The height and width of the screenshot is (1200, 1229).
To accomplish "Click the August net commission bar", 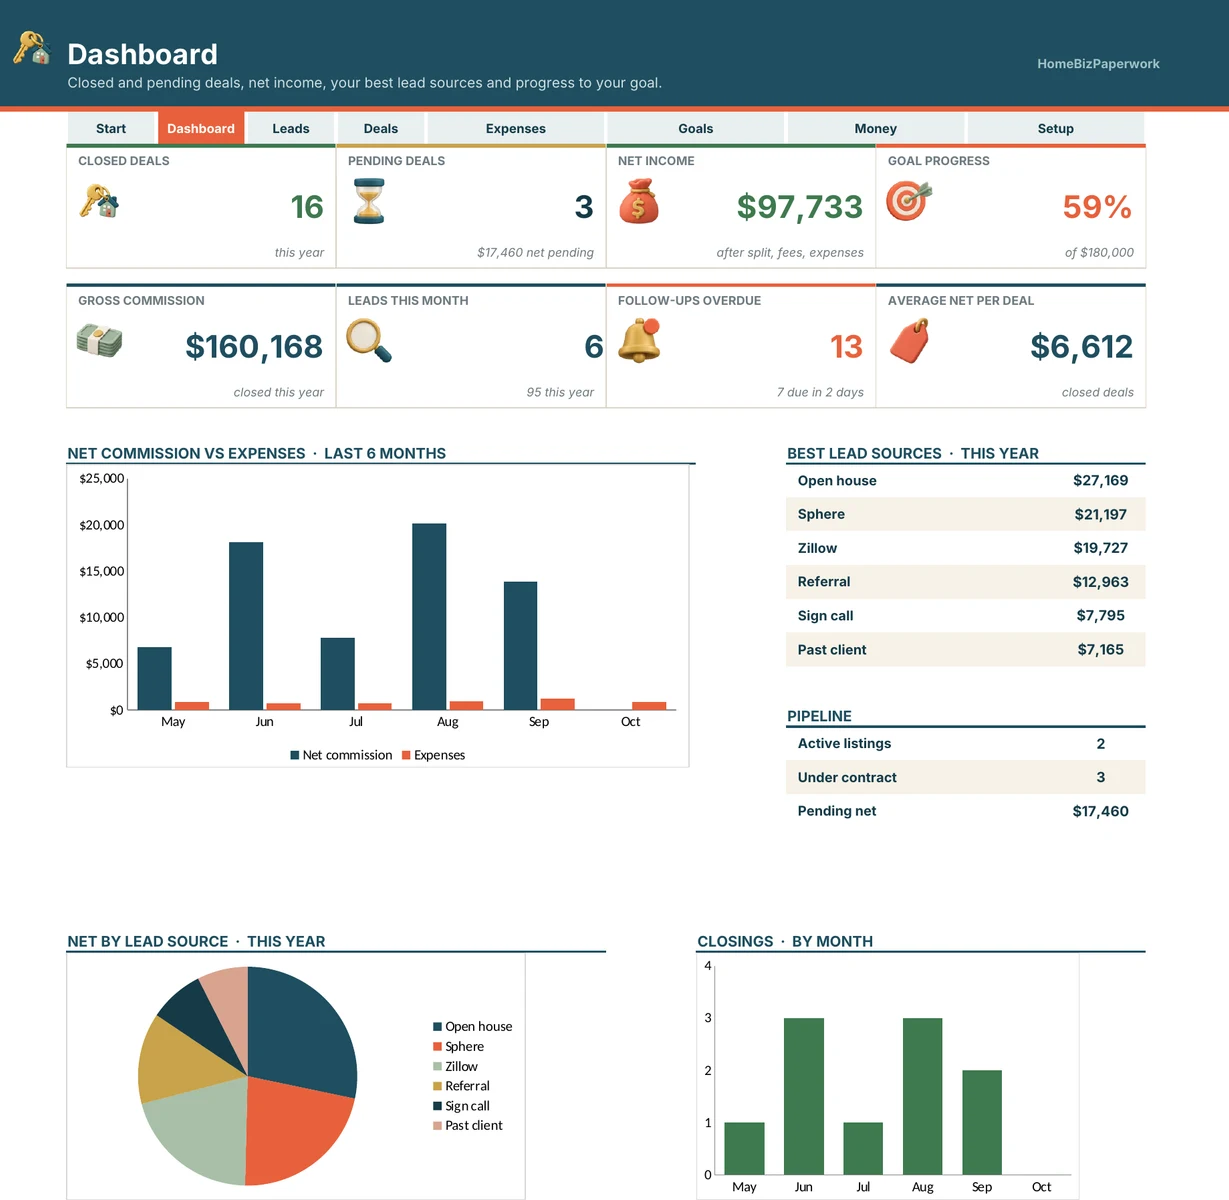I will tap(429, 617).
